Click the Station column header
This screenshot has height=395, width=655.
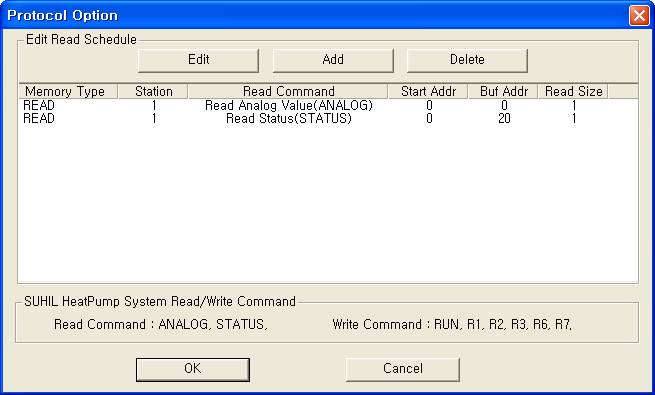click(x=153, y=91)
